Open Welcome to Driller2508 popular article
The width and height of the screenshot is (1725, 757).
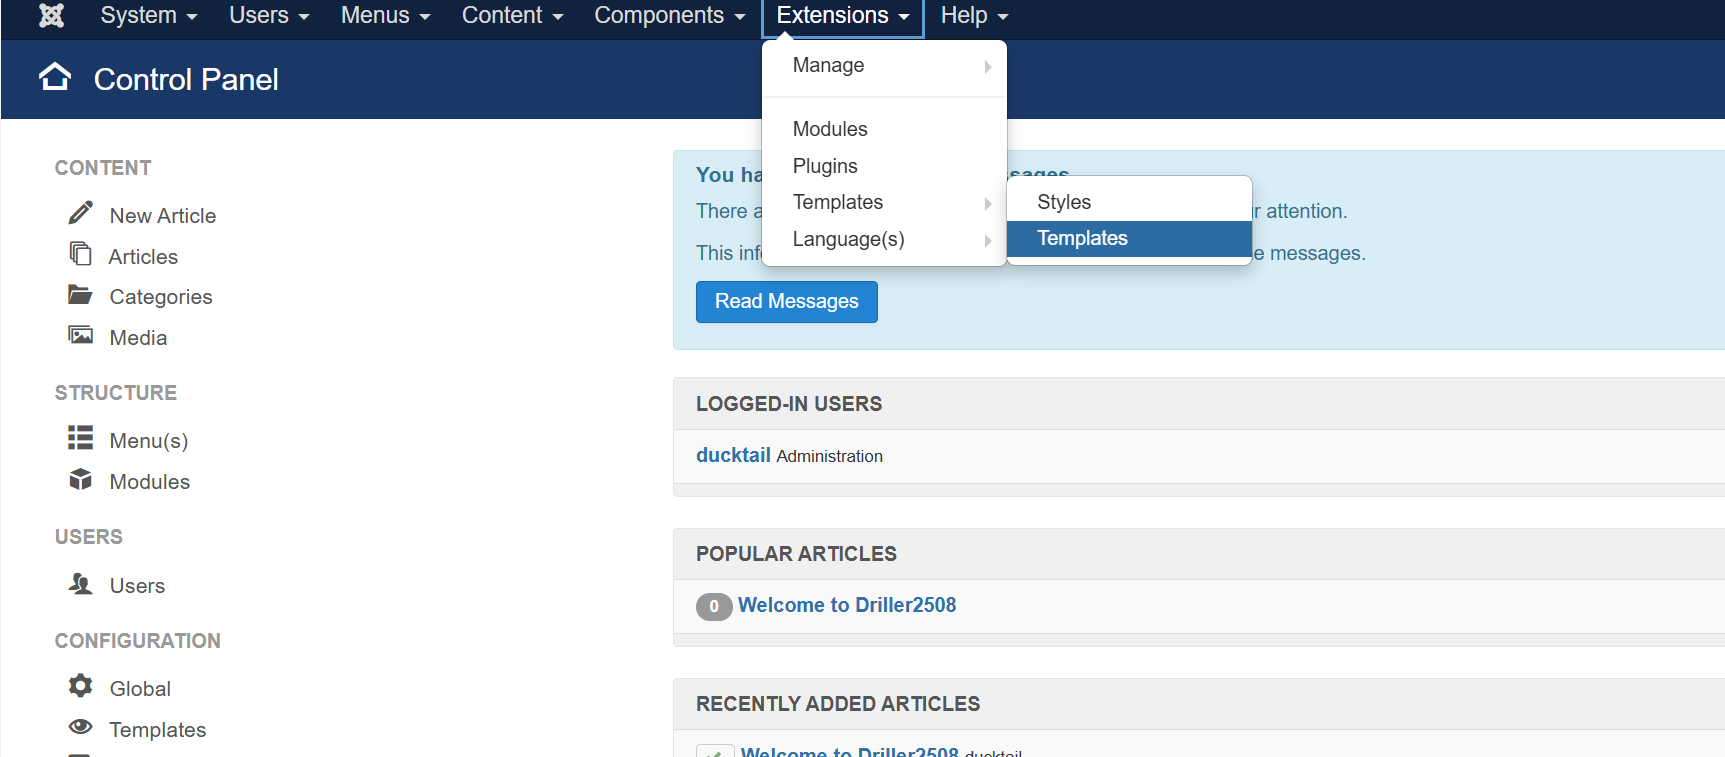click(x=847, y=605)
